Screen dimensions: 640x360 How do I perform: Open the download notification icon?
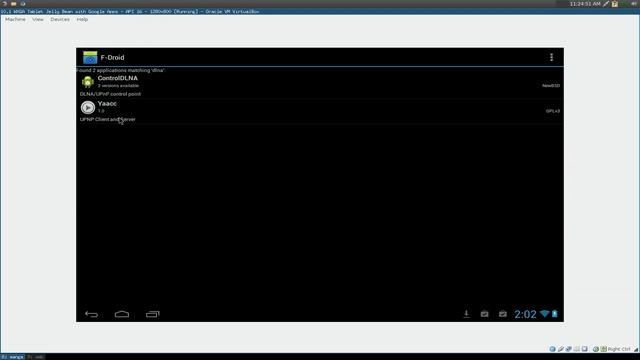466,313
